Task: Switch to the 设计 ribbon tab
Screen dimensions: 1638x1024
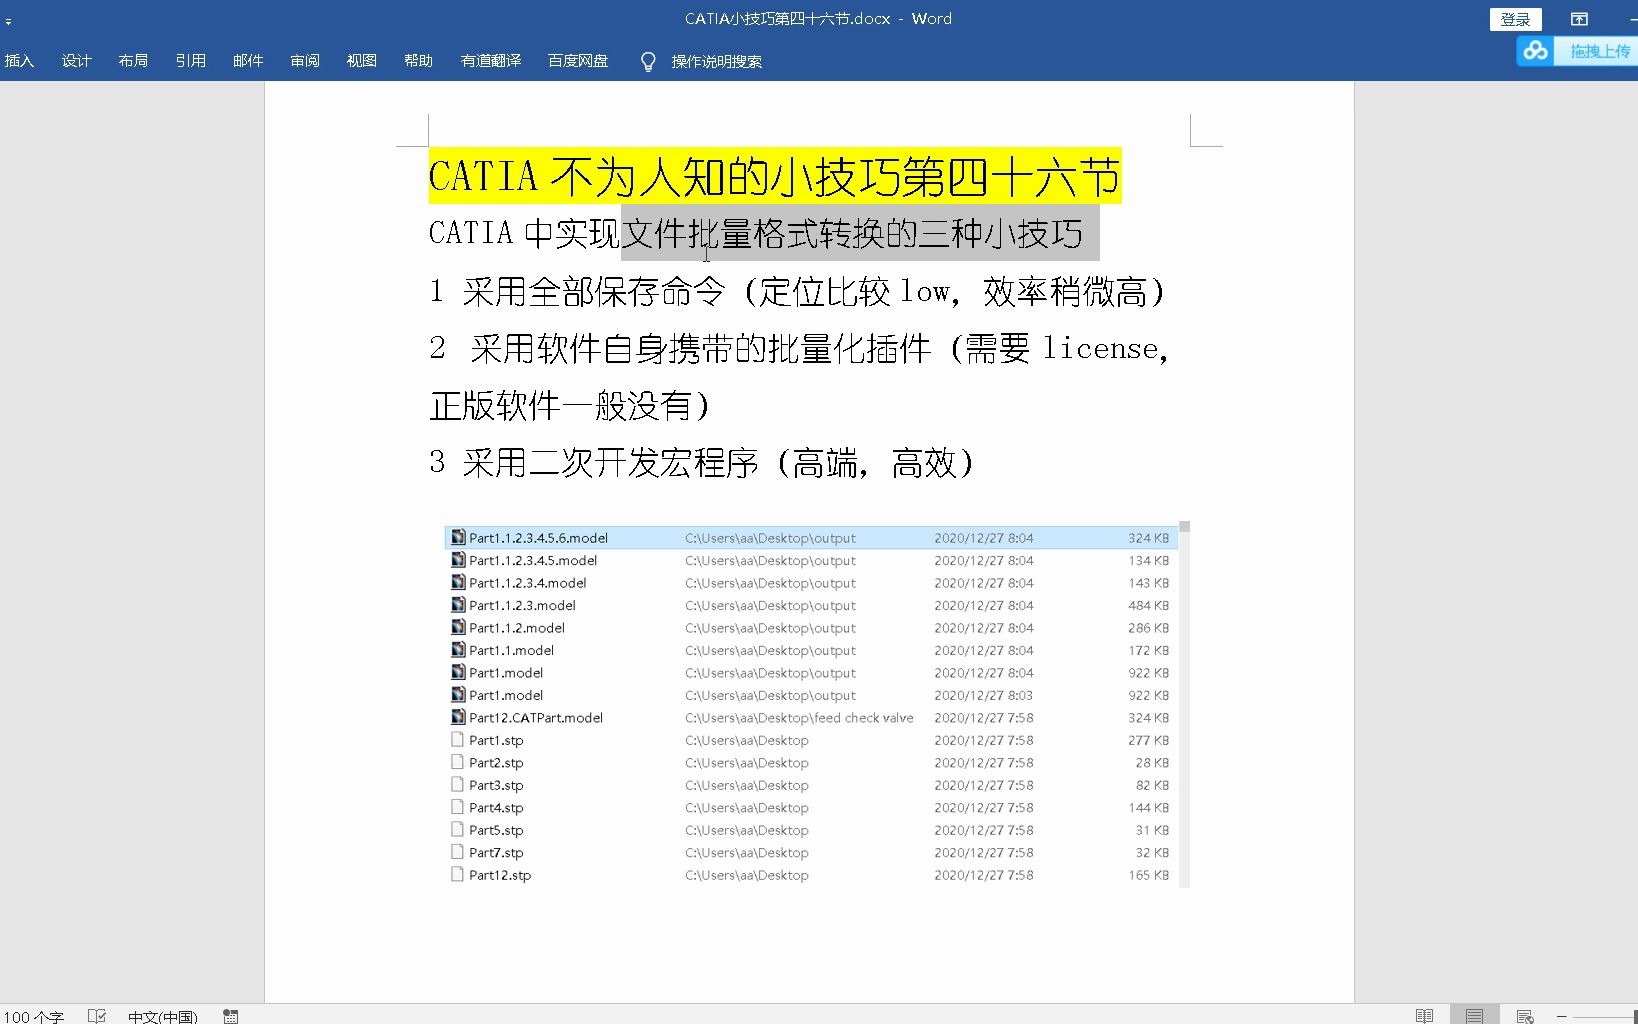Action: 76,61
